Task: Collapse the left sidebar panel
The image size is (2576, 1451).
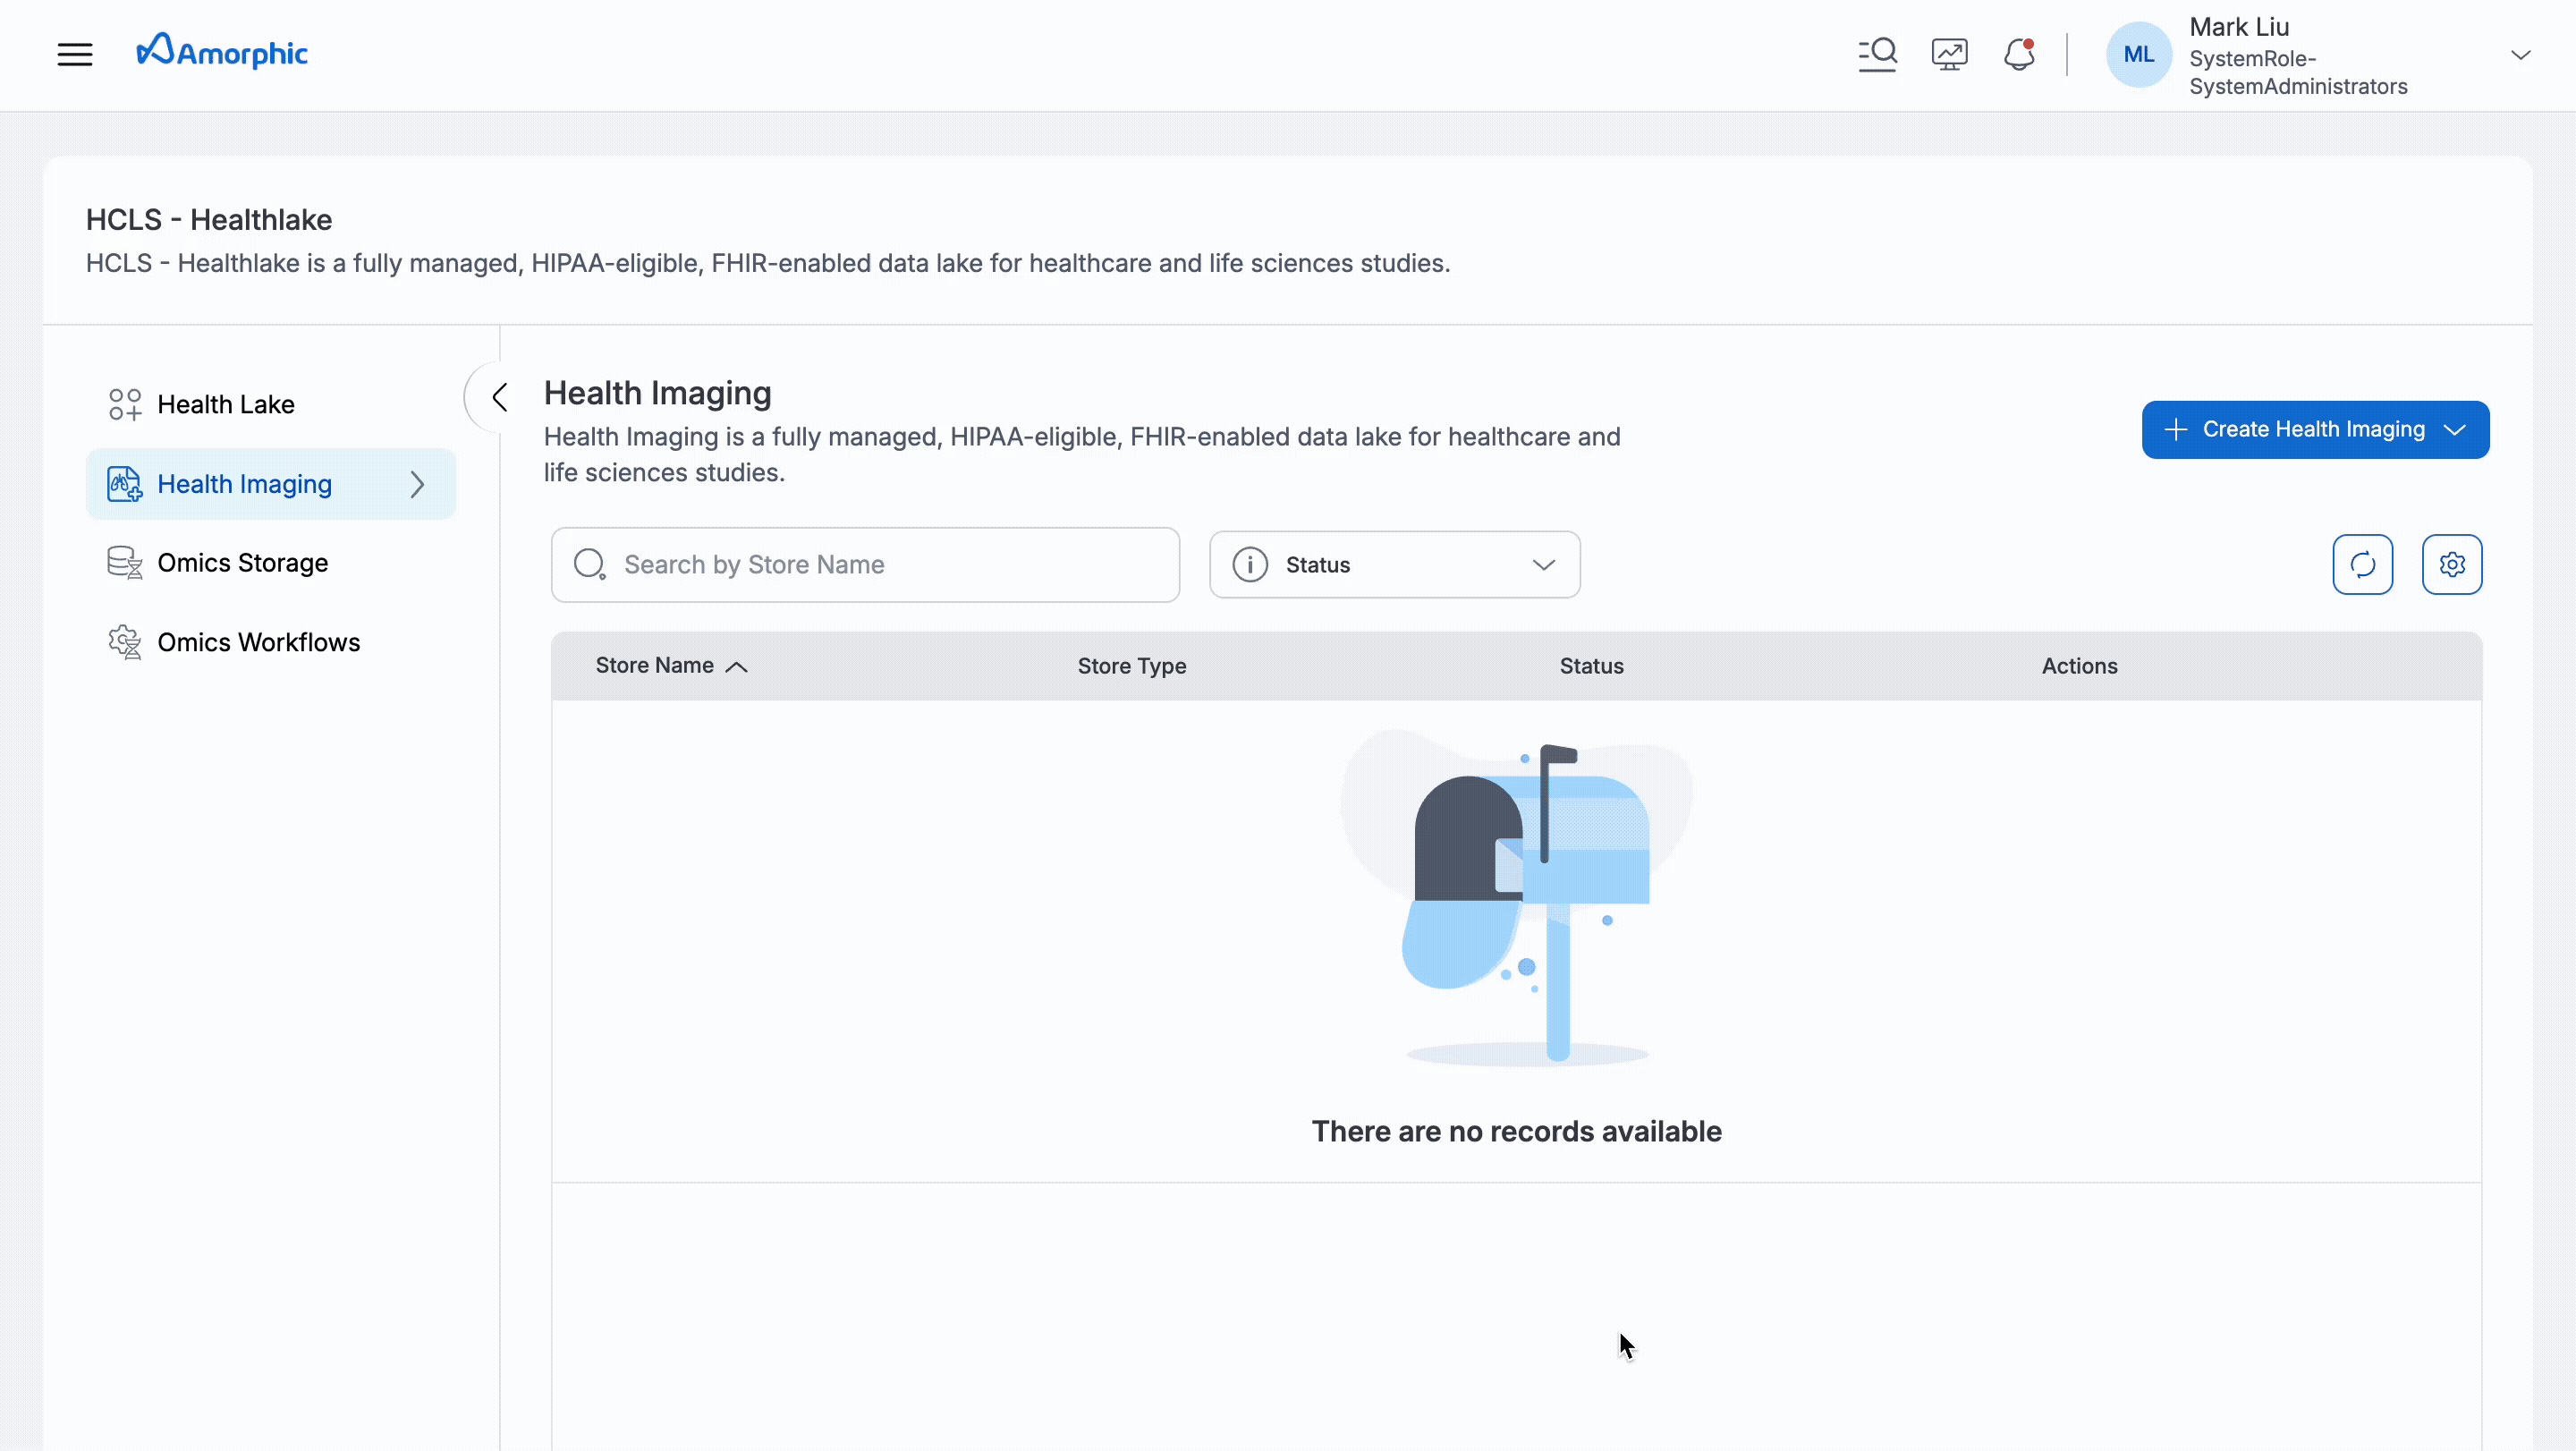Action: pyautogui.click(x=500, y=397)
